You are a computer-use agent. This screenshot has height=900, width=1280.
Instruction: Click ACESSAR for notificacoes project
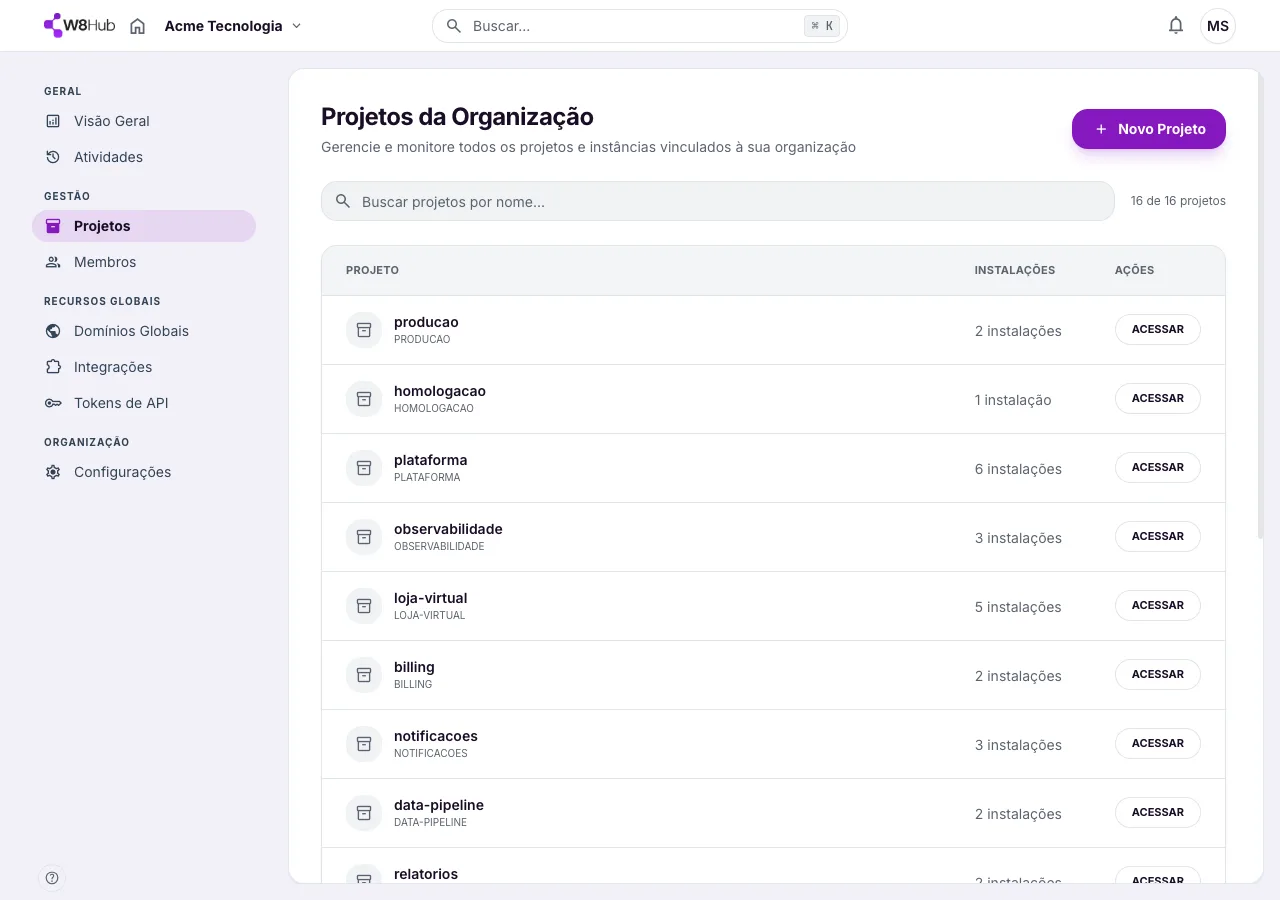click(x=1158, y=743)
